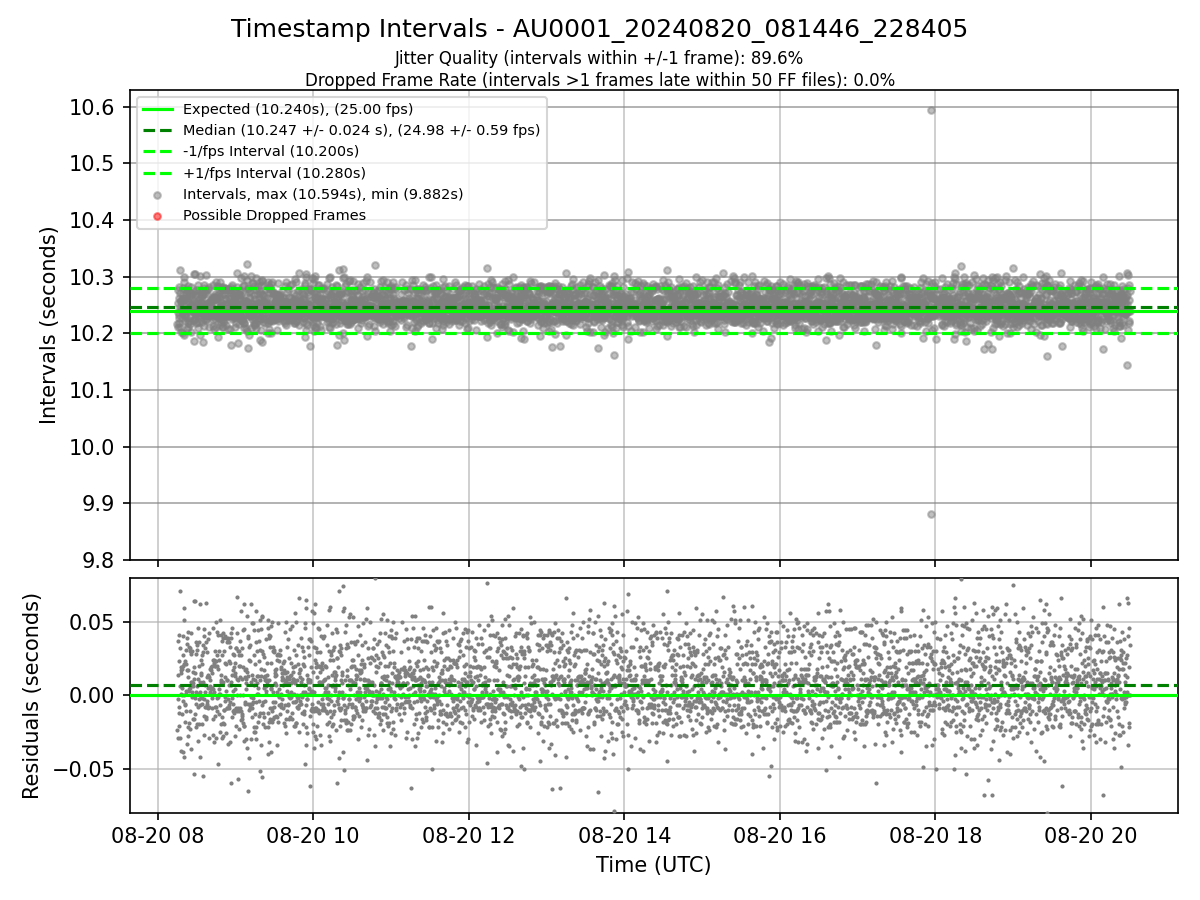The width and height of the screenshot is (1200, 900).
Task: Click legend entry '-1/fps Interval (10.200s)'
Action: pyautogui.click(x=271, y=151)
